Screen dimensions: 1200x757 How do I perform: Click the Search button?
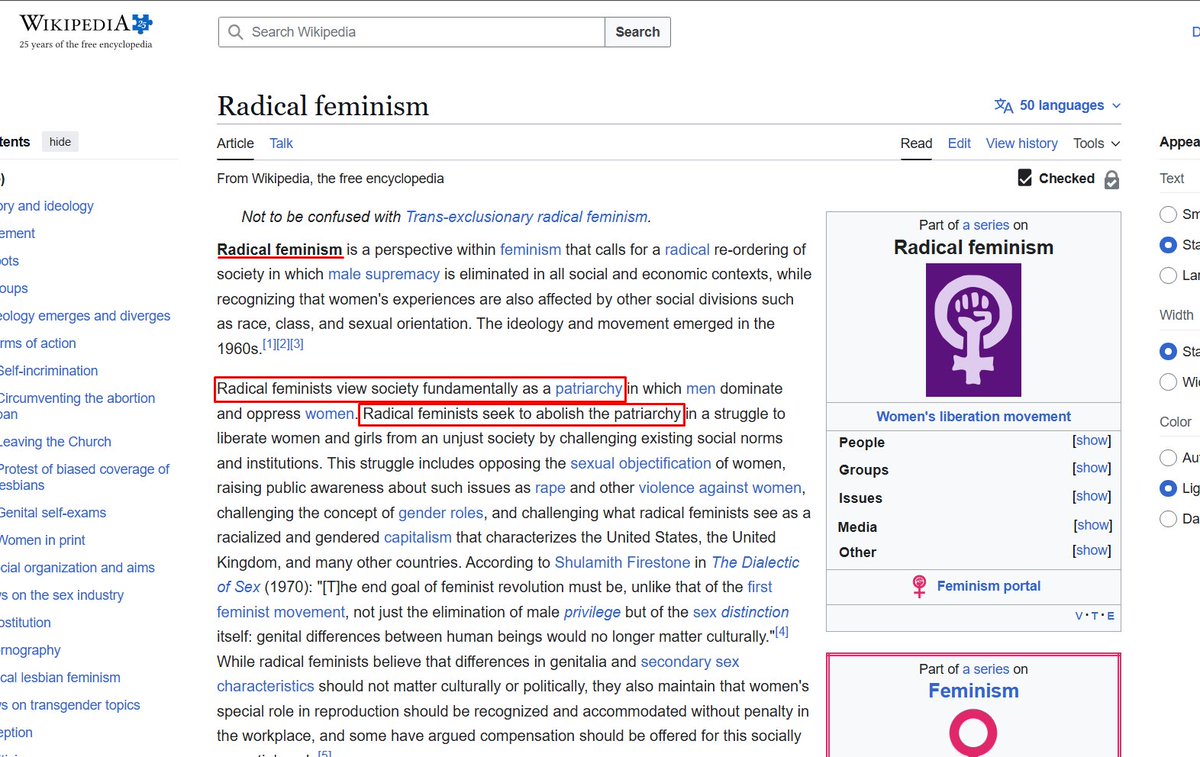tap(637, 32)
